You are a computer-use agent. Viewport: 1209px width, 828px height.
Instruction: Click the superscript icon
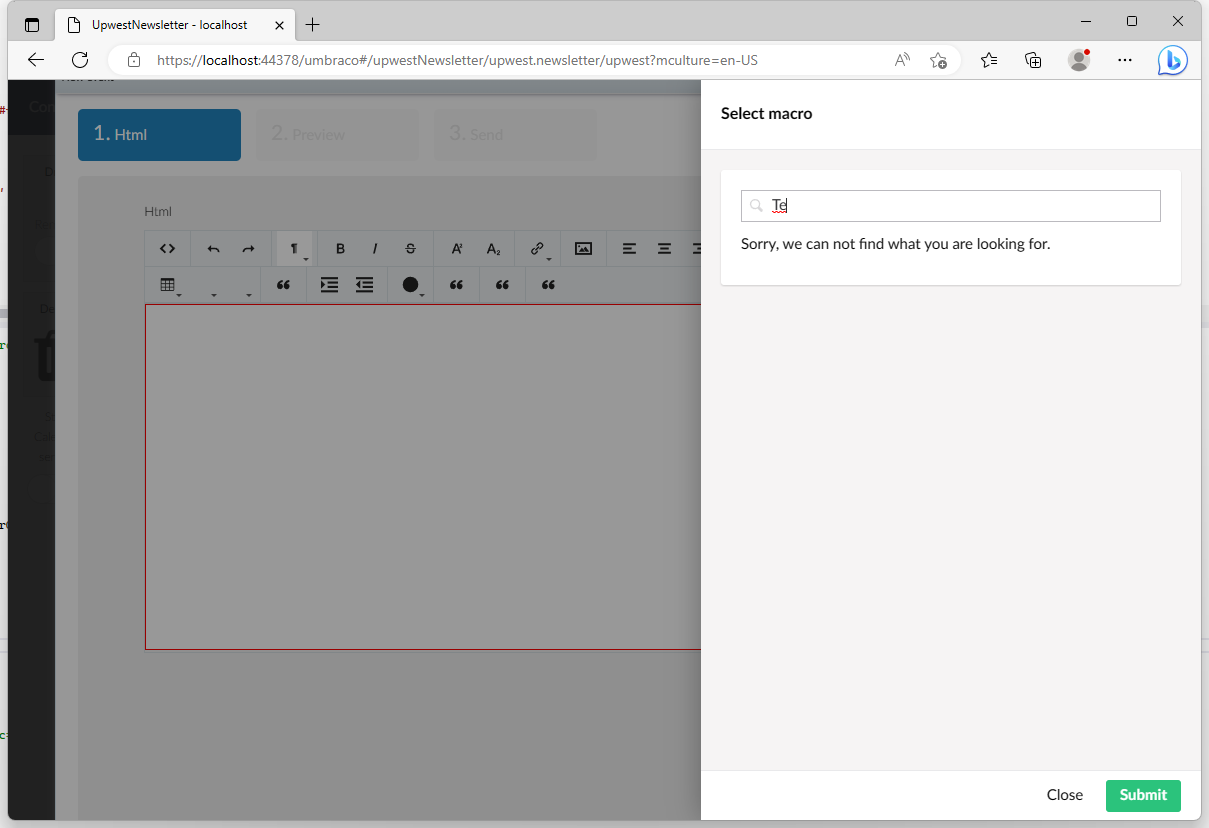(x=457, y=249)
